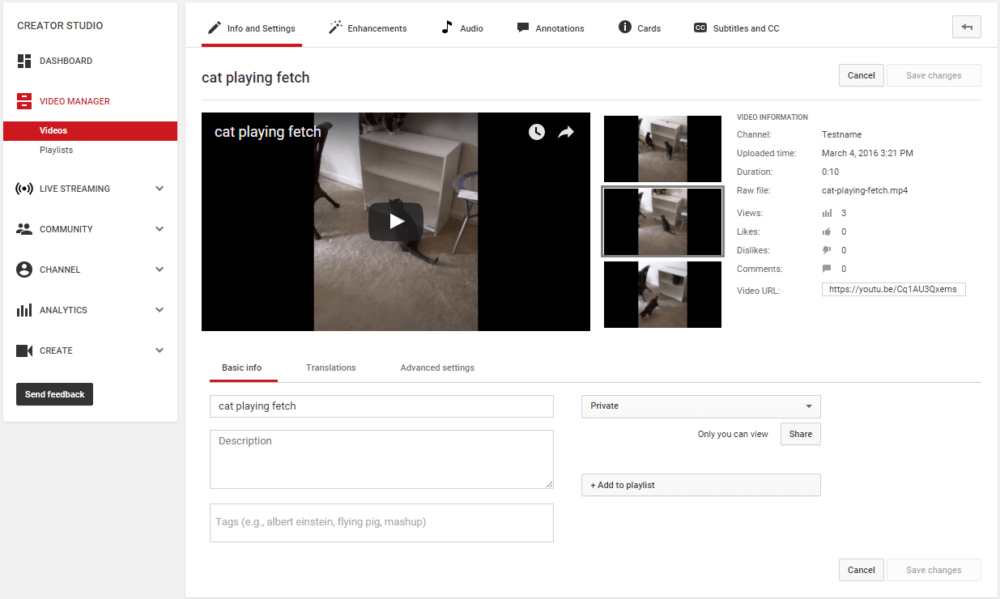Viewport: 1000px width, 599px height.
Task: Switch to the Translations tab
Action: tap(330, 367)
